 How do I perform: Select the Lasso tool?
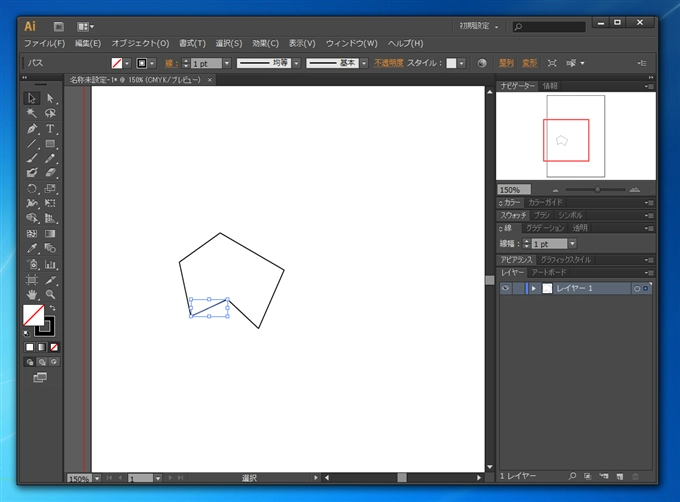(50, 113)
